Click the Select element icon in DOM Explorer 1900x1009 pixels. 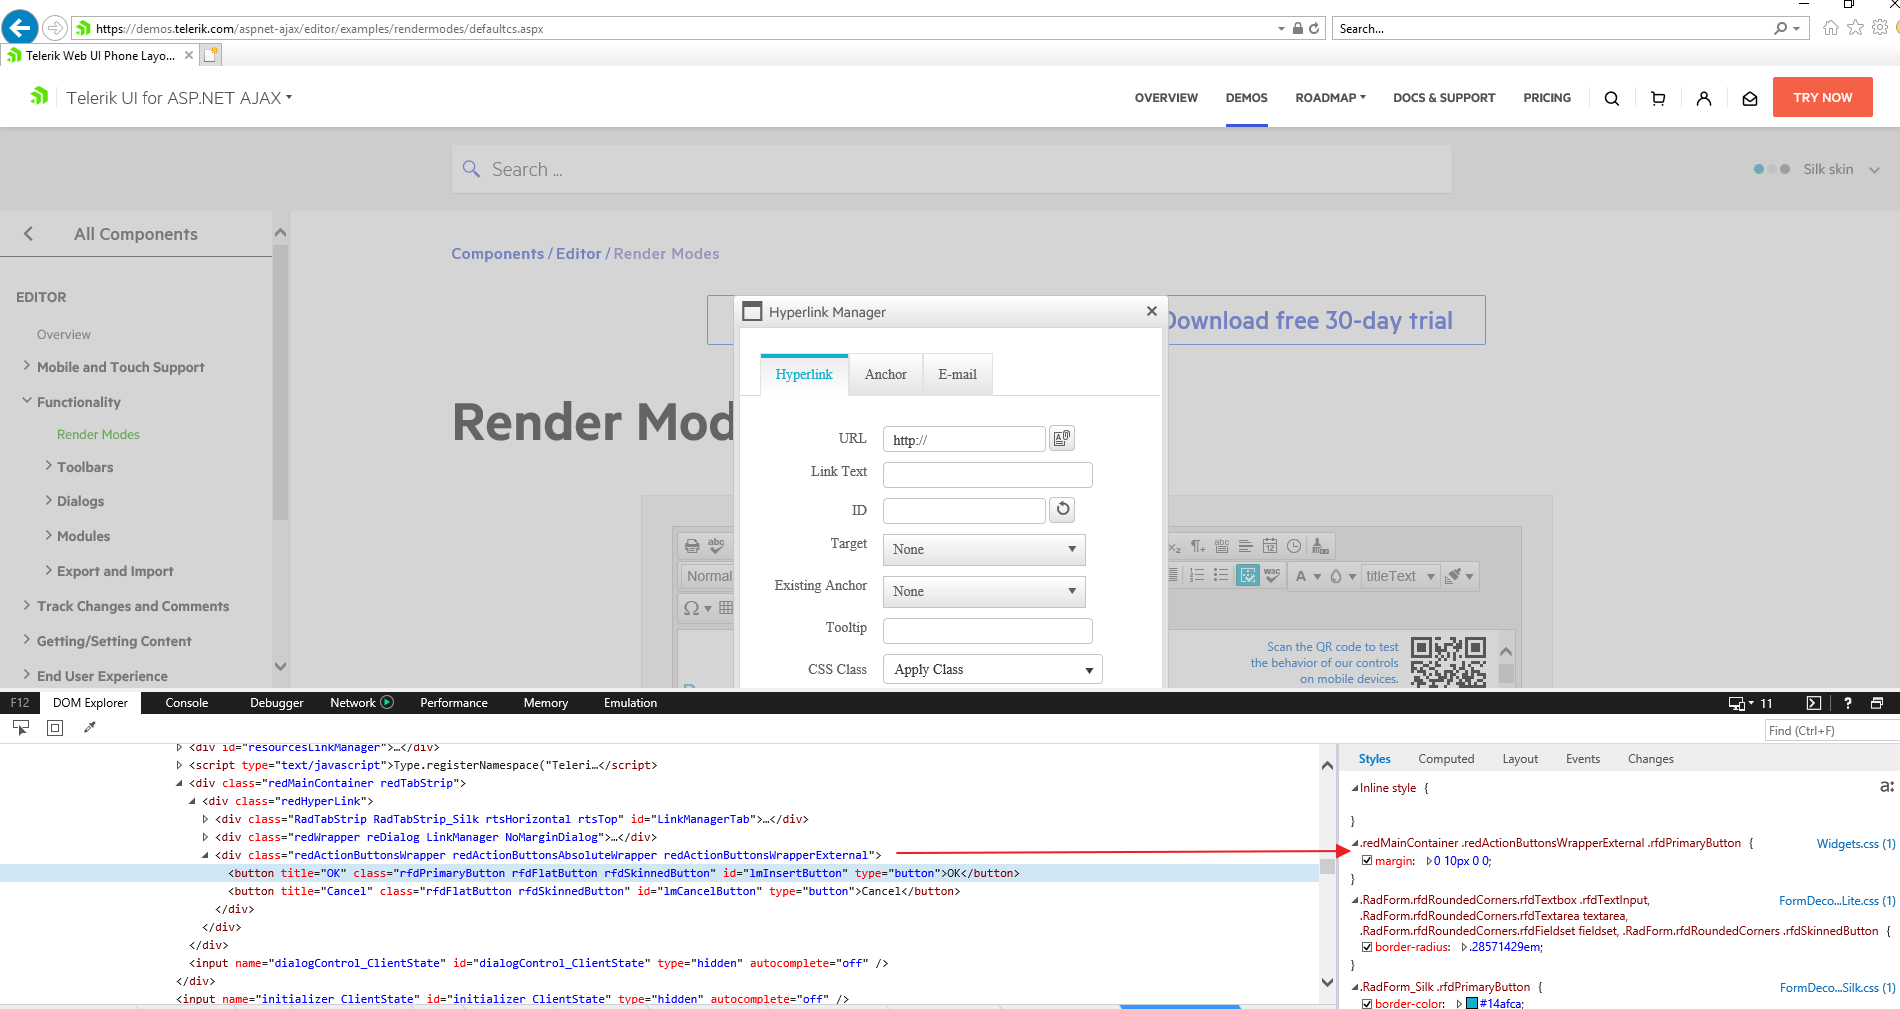[x=21, y=728]
